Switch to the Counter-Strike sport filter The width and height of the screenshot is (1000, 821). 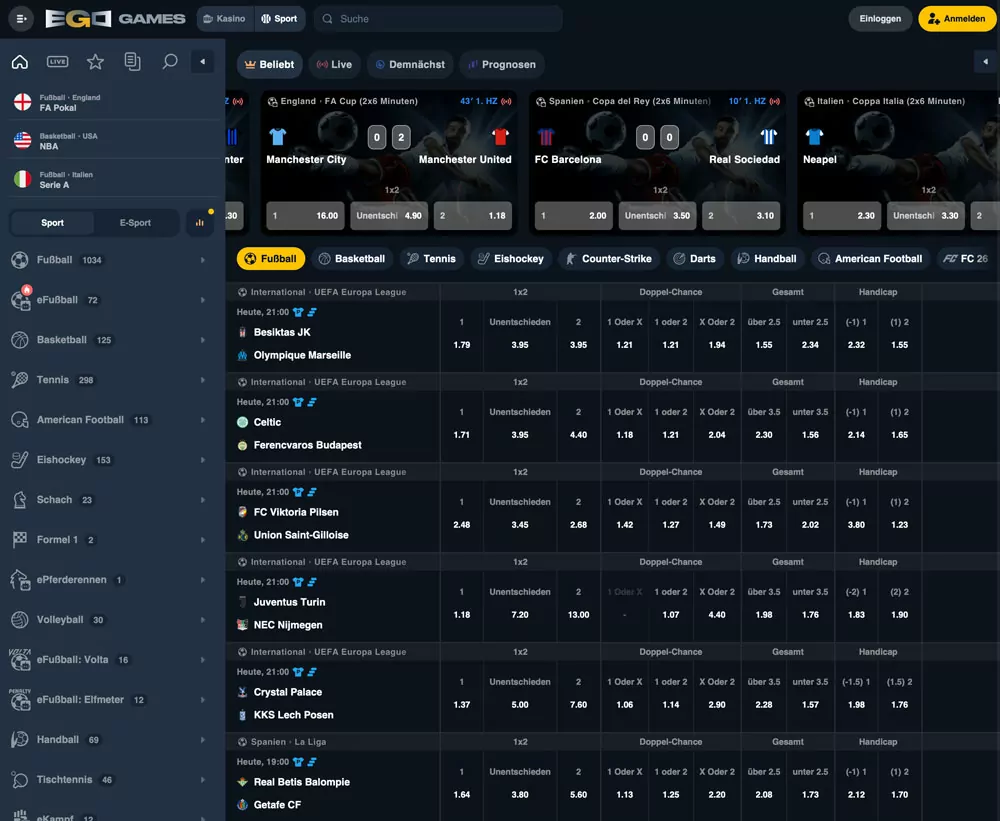point(609,258)
